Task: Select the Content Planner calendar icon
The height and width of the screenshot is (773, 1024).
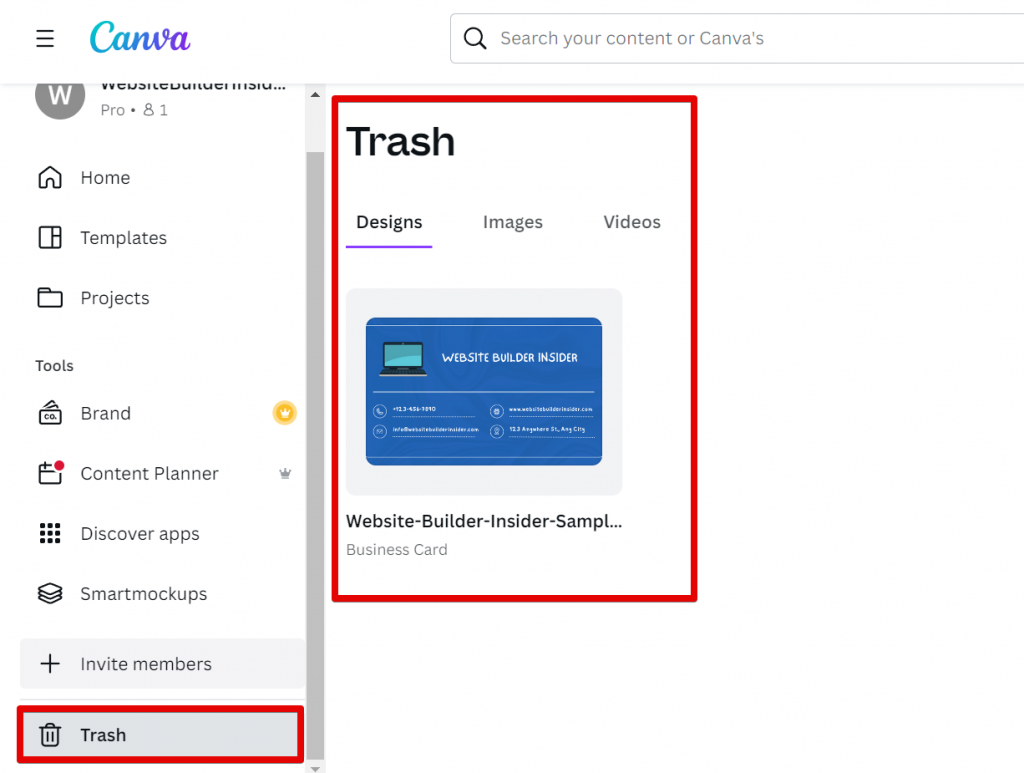Action: pyautogui.click(x=50, y=473)
